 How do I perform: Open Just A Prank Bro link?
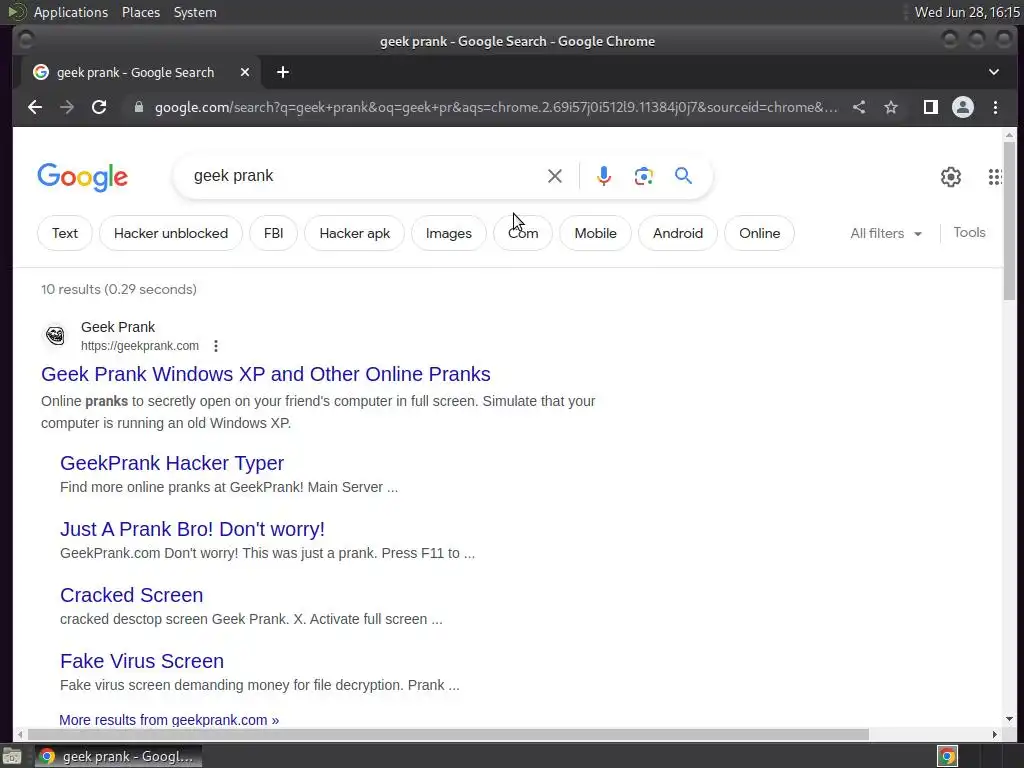point(192,529)
